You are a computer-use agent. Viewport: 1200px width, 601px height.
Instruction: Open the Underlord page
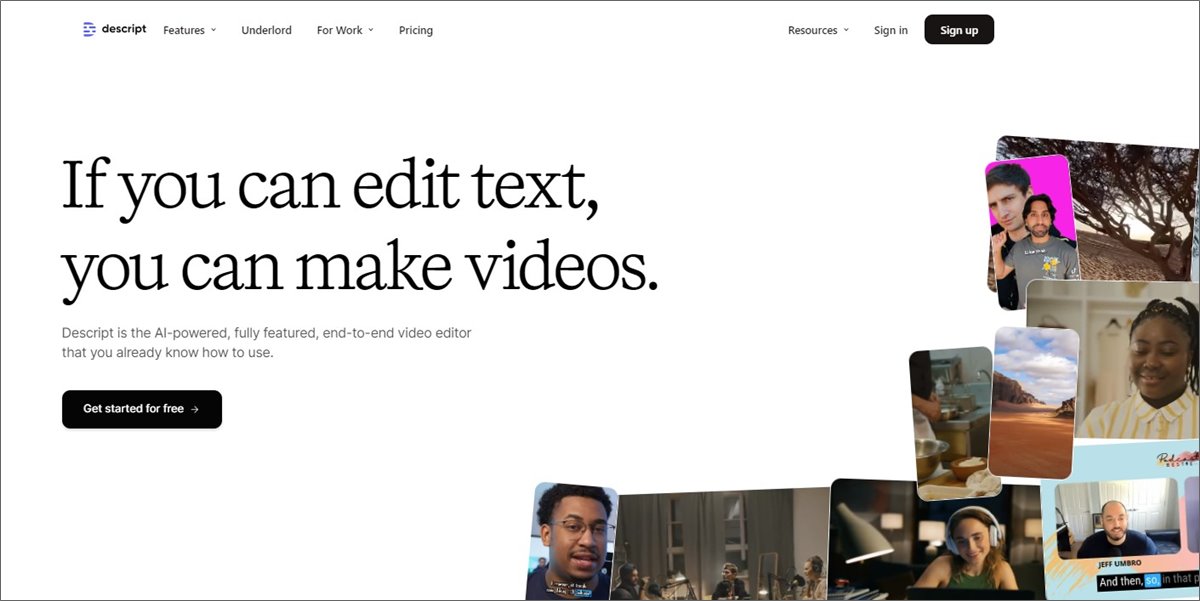coord(266,30)
